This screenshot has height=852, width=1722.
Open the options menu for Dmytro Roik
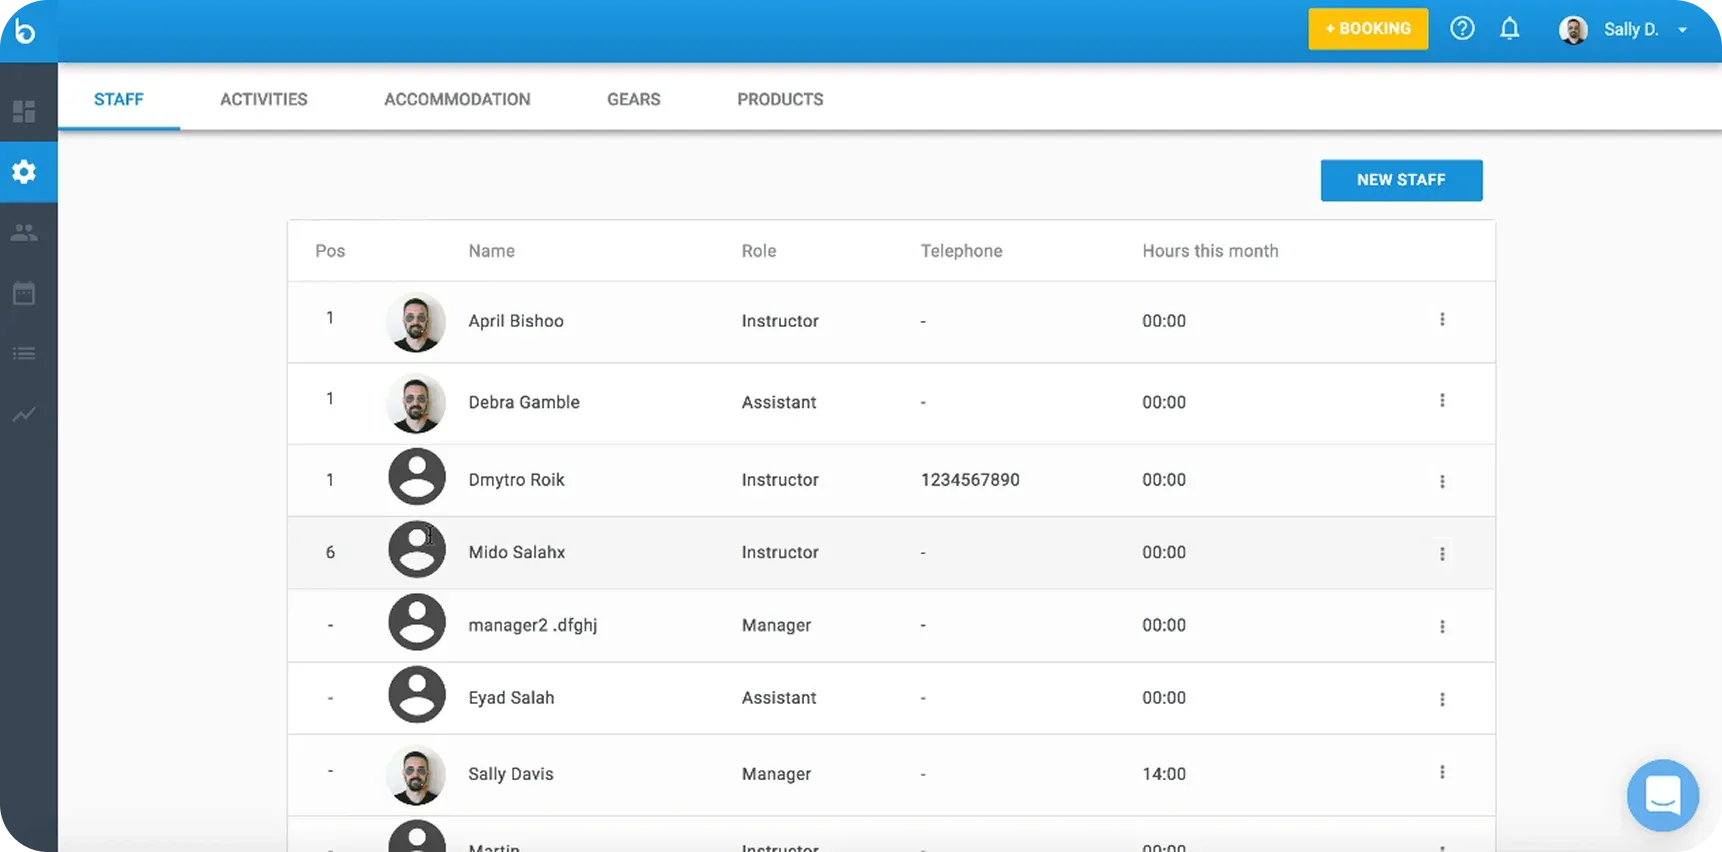tap(1441, 481)
